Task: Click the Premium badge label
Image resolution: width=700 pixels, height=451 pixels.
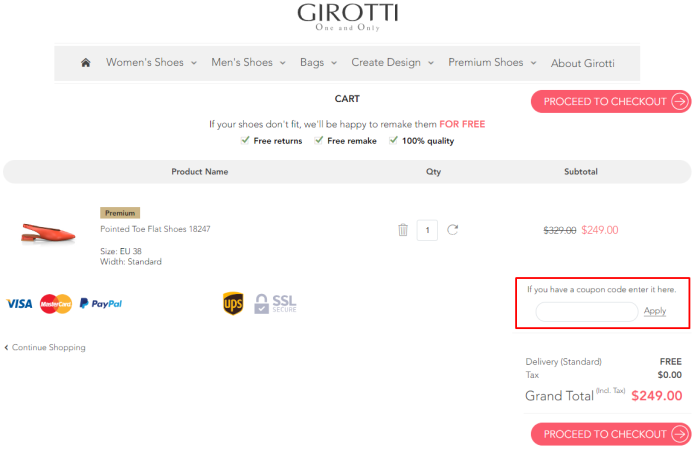Action: point(120,213)
